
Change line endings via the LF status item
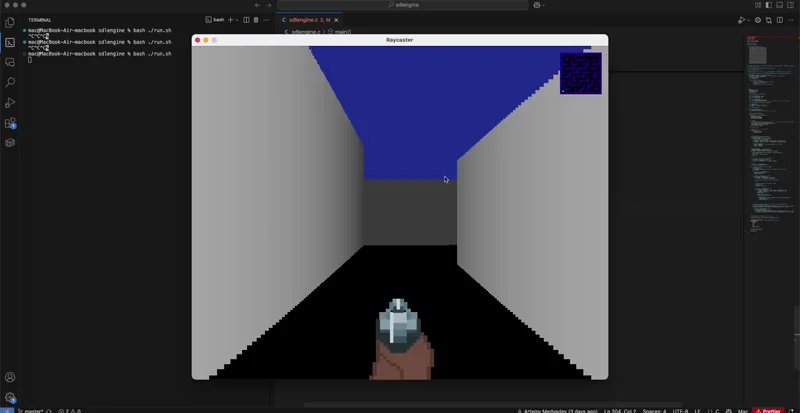697,410
